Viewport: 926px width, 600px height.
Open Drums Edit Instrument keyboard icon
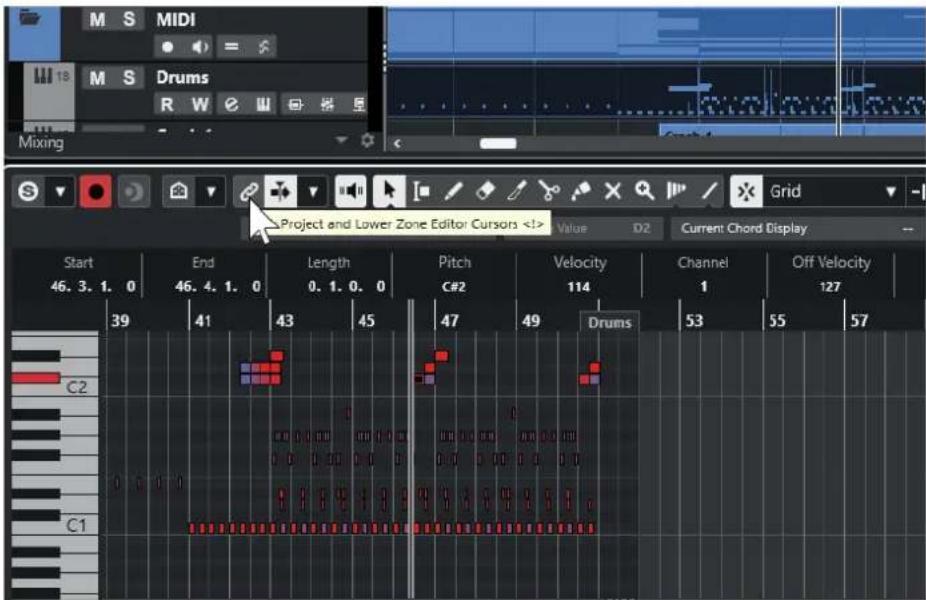point(263,105)
